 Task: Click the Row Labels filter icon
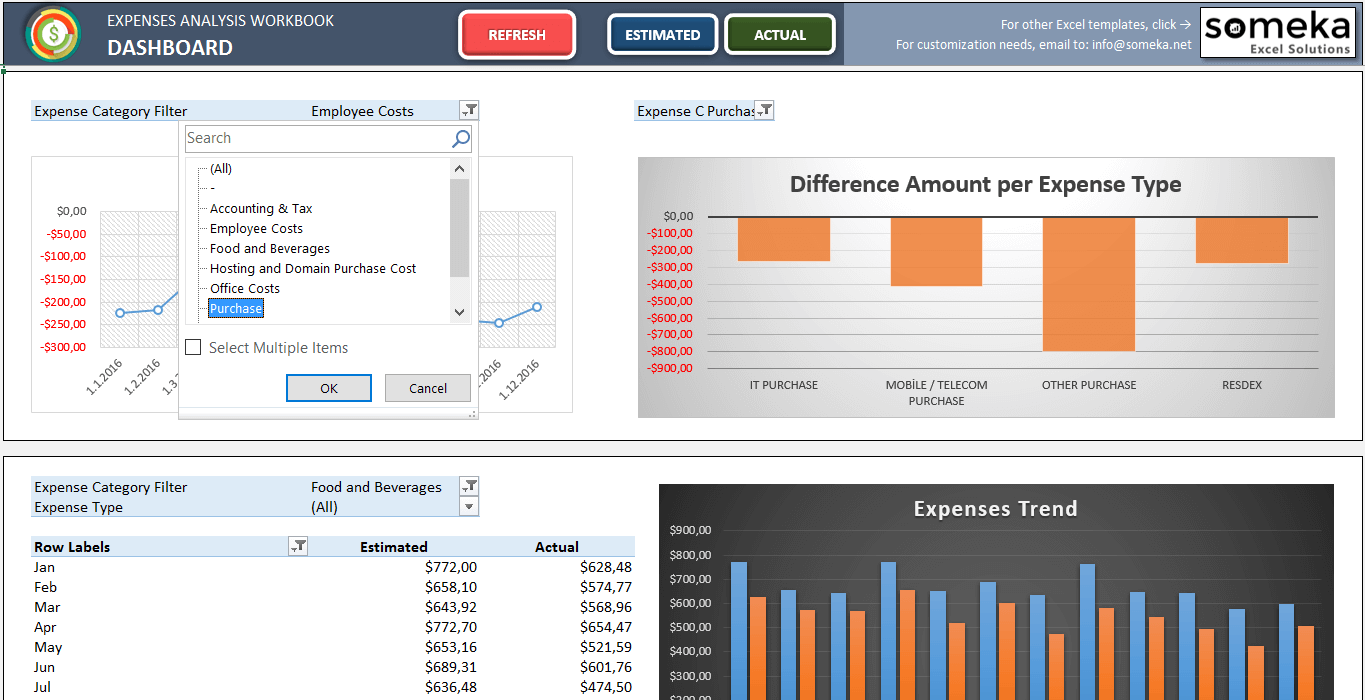tap(298, 546)
